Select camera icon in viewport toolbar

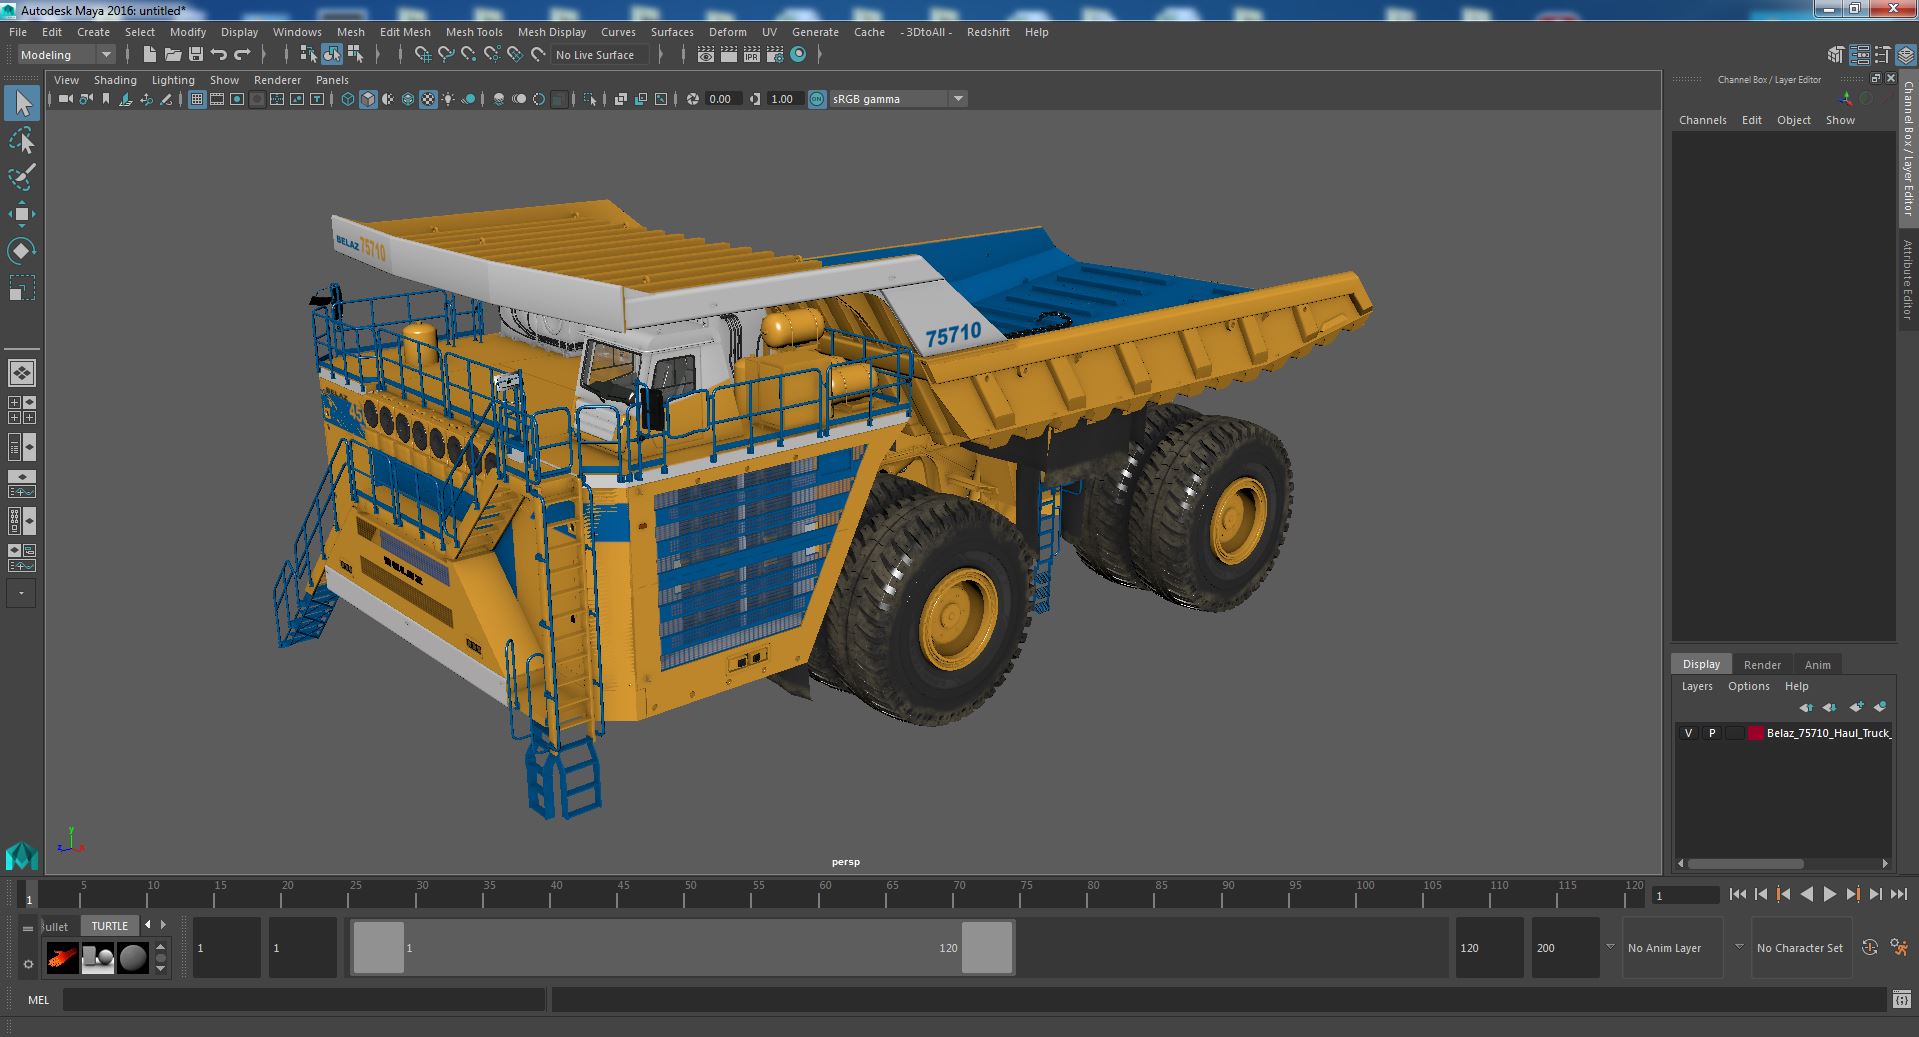66,99
